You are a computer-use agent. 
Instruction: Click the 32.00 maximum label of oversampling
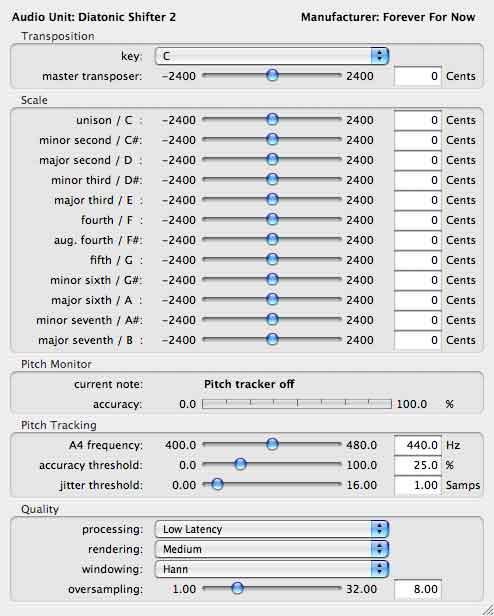pyautogui.click(x=361, y=590)
